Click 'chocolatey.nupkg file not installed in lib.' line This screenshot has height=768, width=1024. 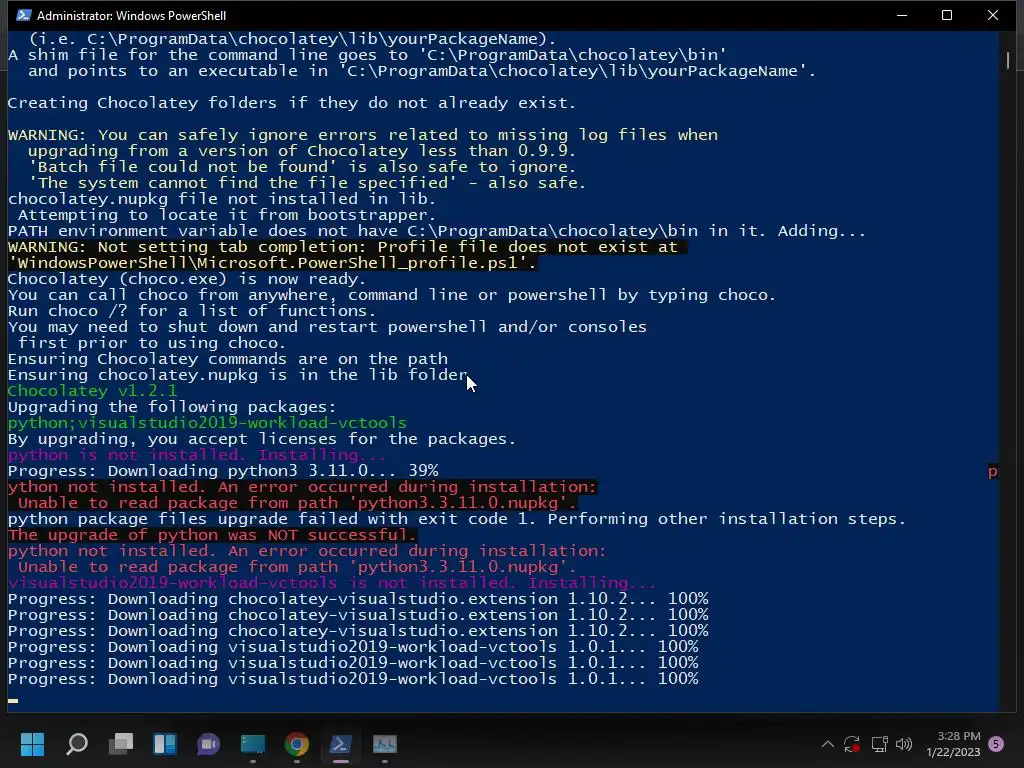point(221,199)
